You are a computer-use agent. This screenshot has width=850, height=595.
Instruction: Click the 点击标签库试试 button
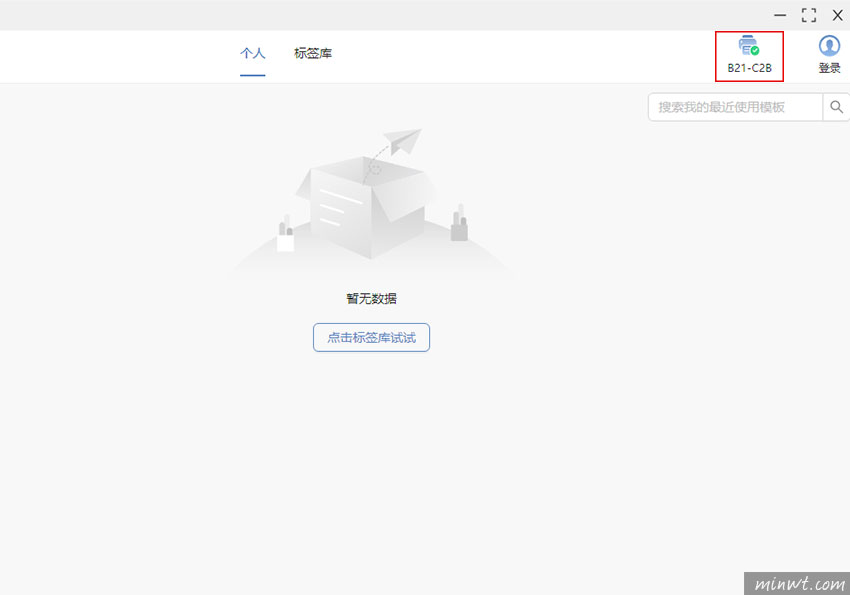click(x=371, y=338)
